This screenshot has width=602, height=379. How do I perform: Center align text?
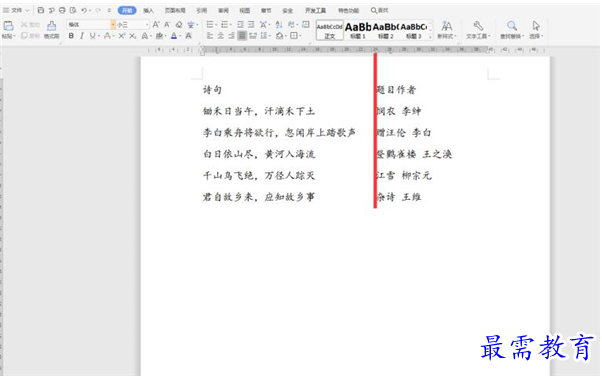pos(220,36)
